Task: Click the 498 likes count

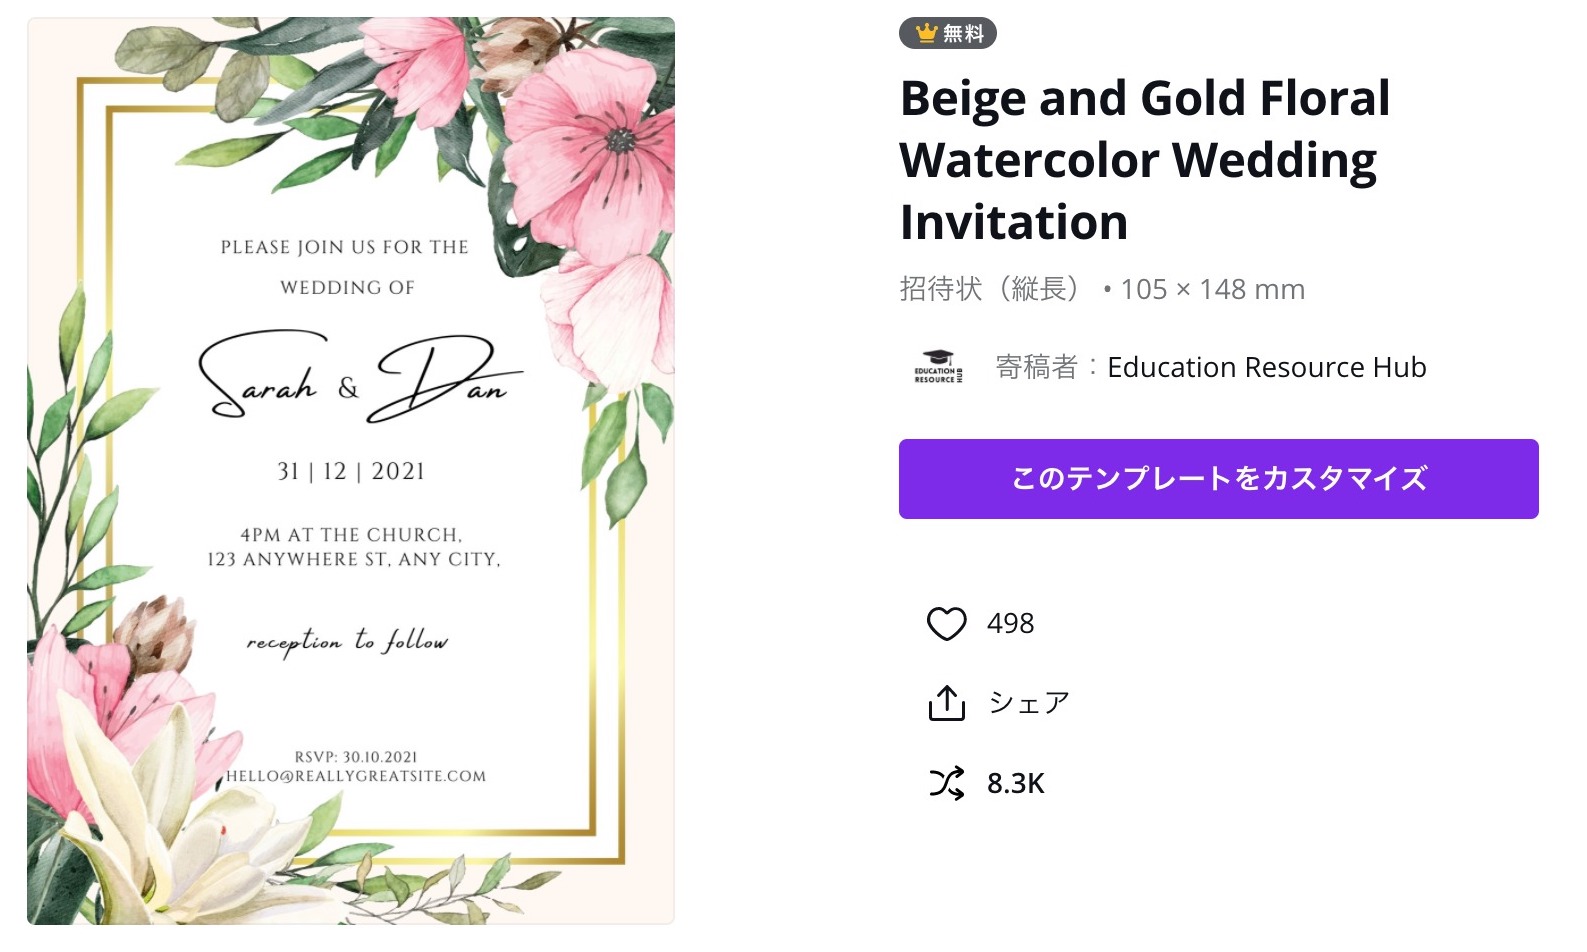Action: tap(1010, 624)
